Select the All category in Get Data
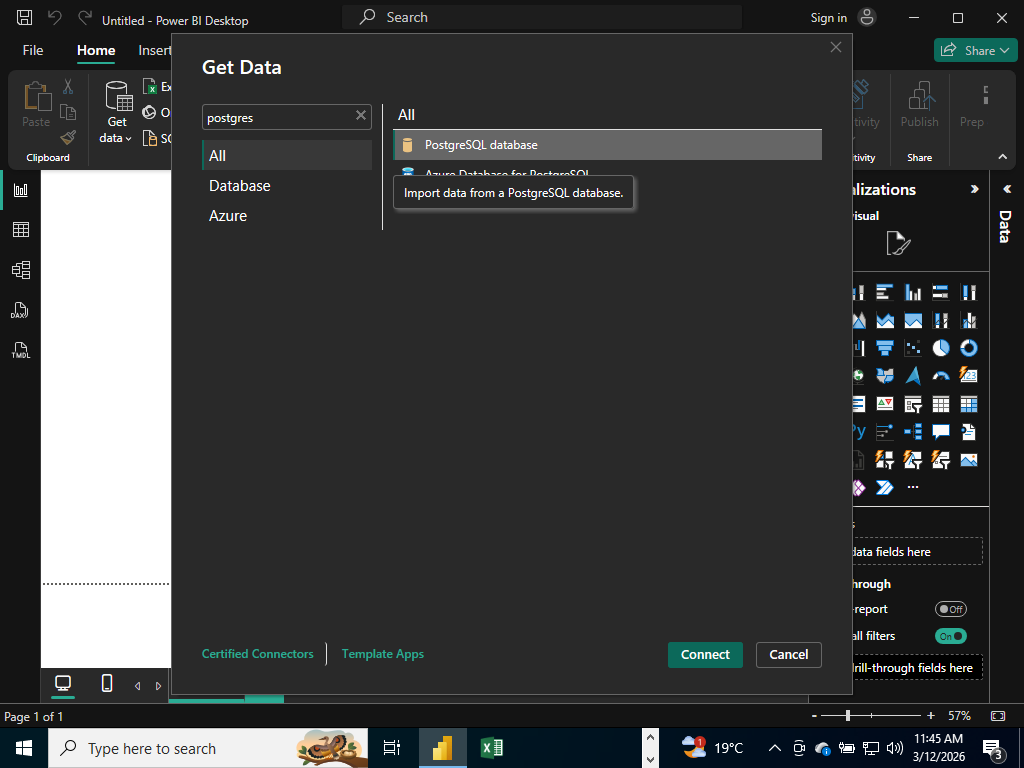This screenshot has height=768, width=1024. [x=287, y=155]
